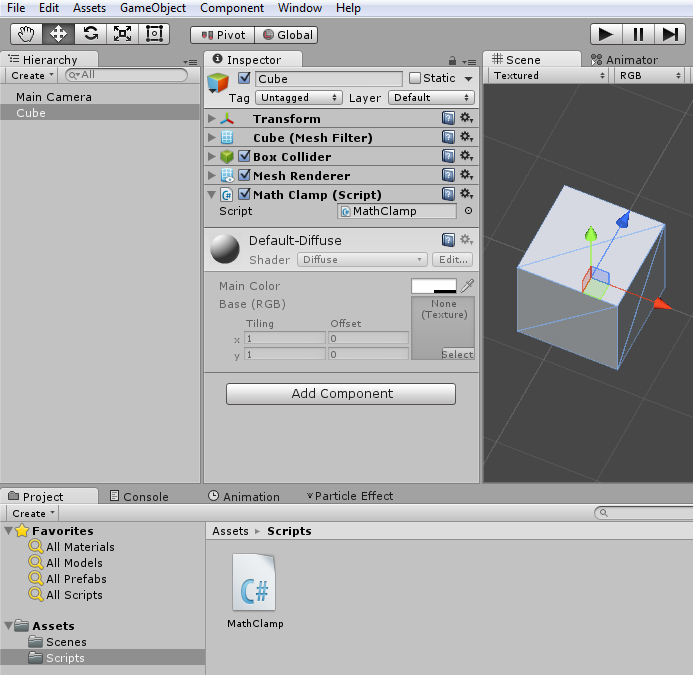Open the Window menu

click(x=300, y=8)
